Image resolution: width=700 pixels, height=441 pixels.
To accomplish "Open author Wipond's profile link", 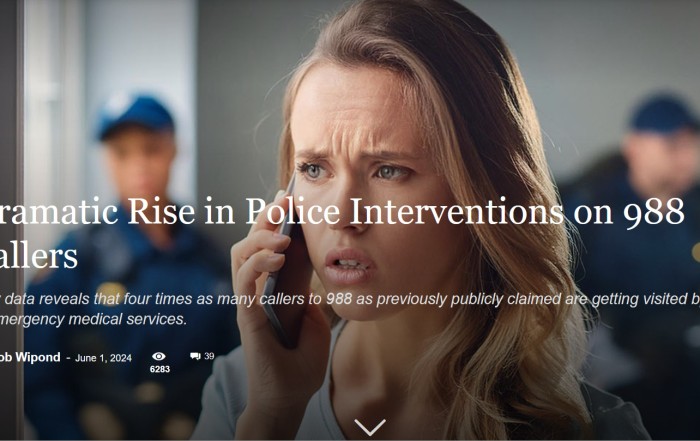I will pyautogui.click(x=30, y=357).
